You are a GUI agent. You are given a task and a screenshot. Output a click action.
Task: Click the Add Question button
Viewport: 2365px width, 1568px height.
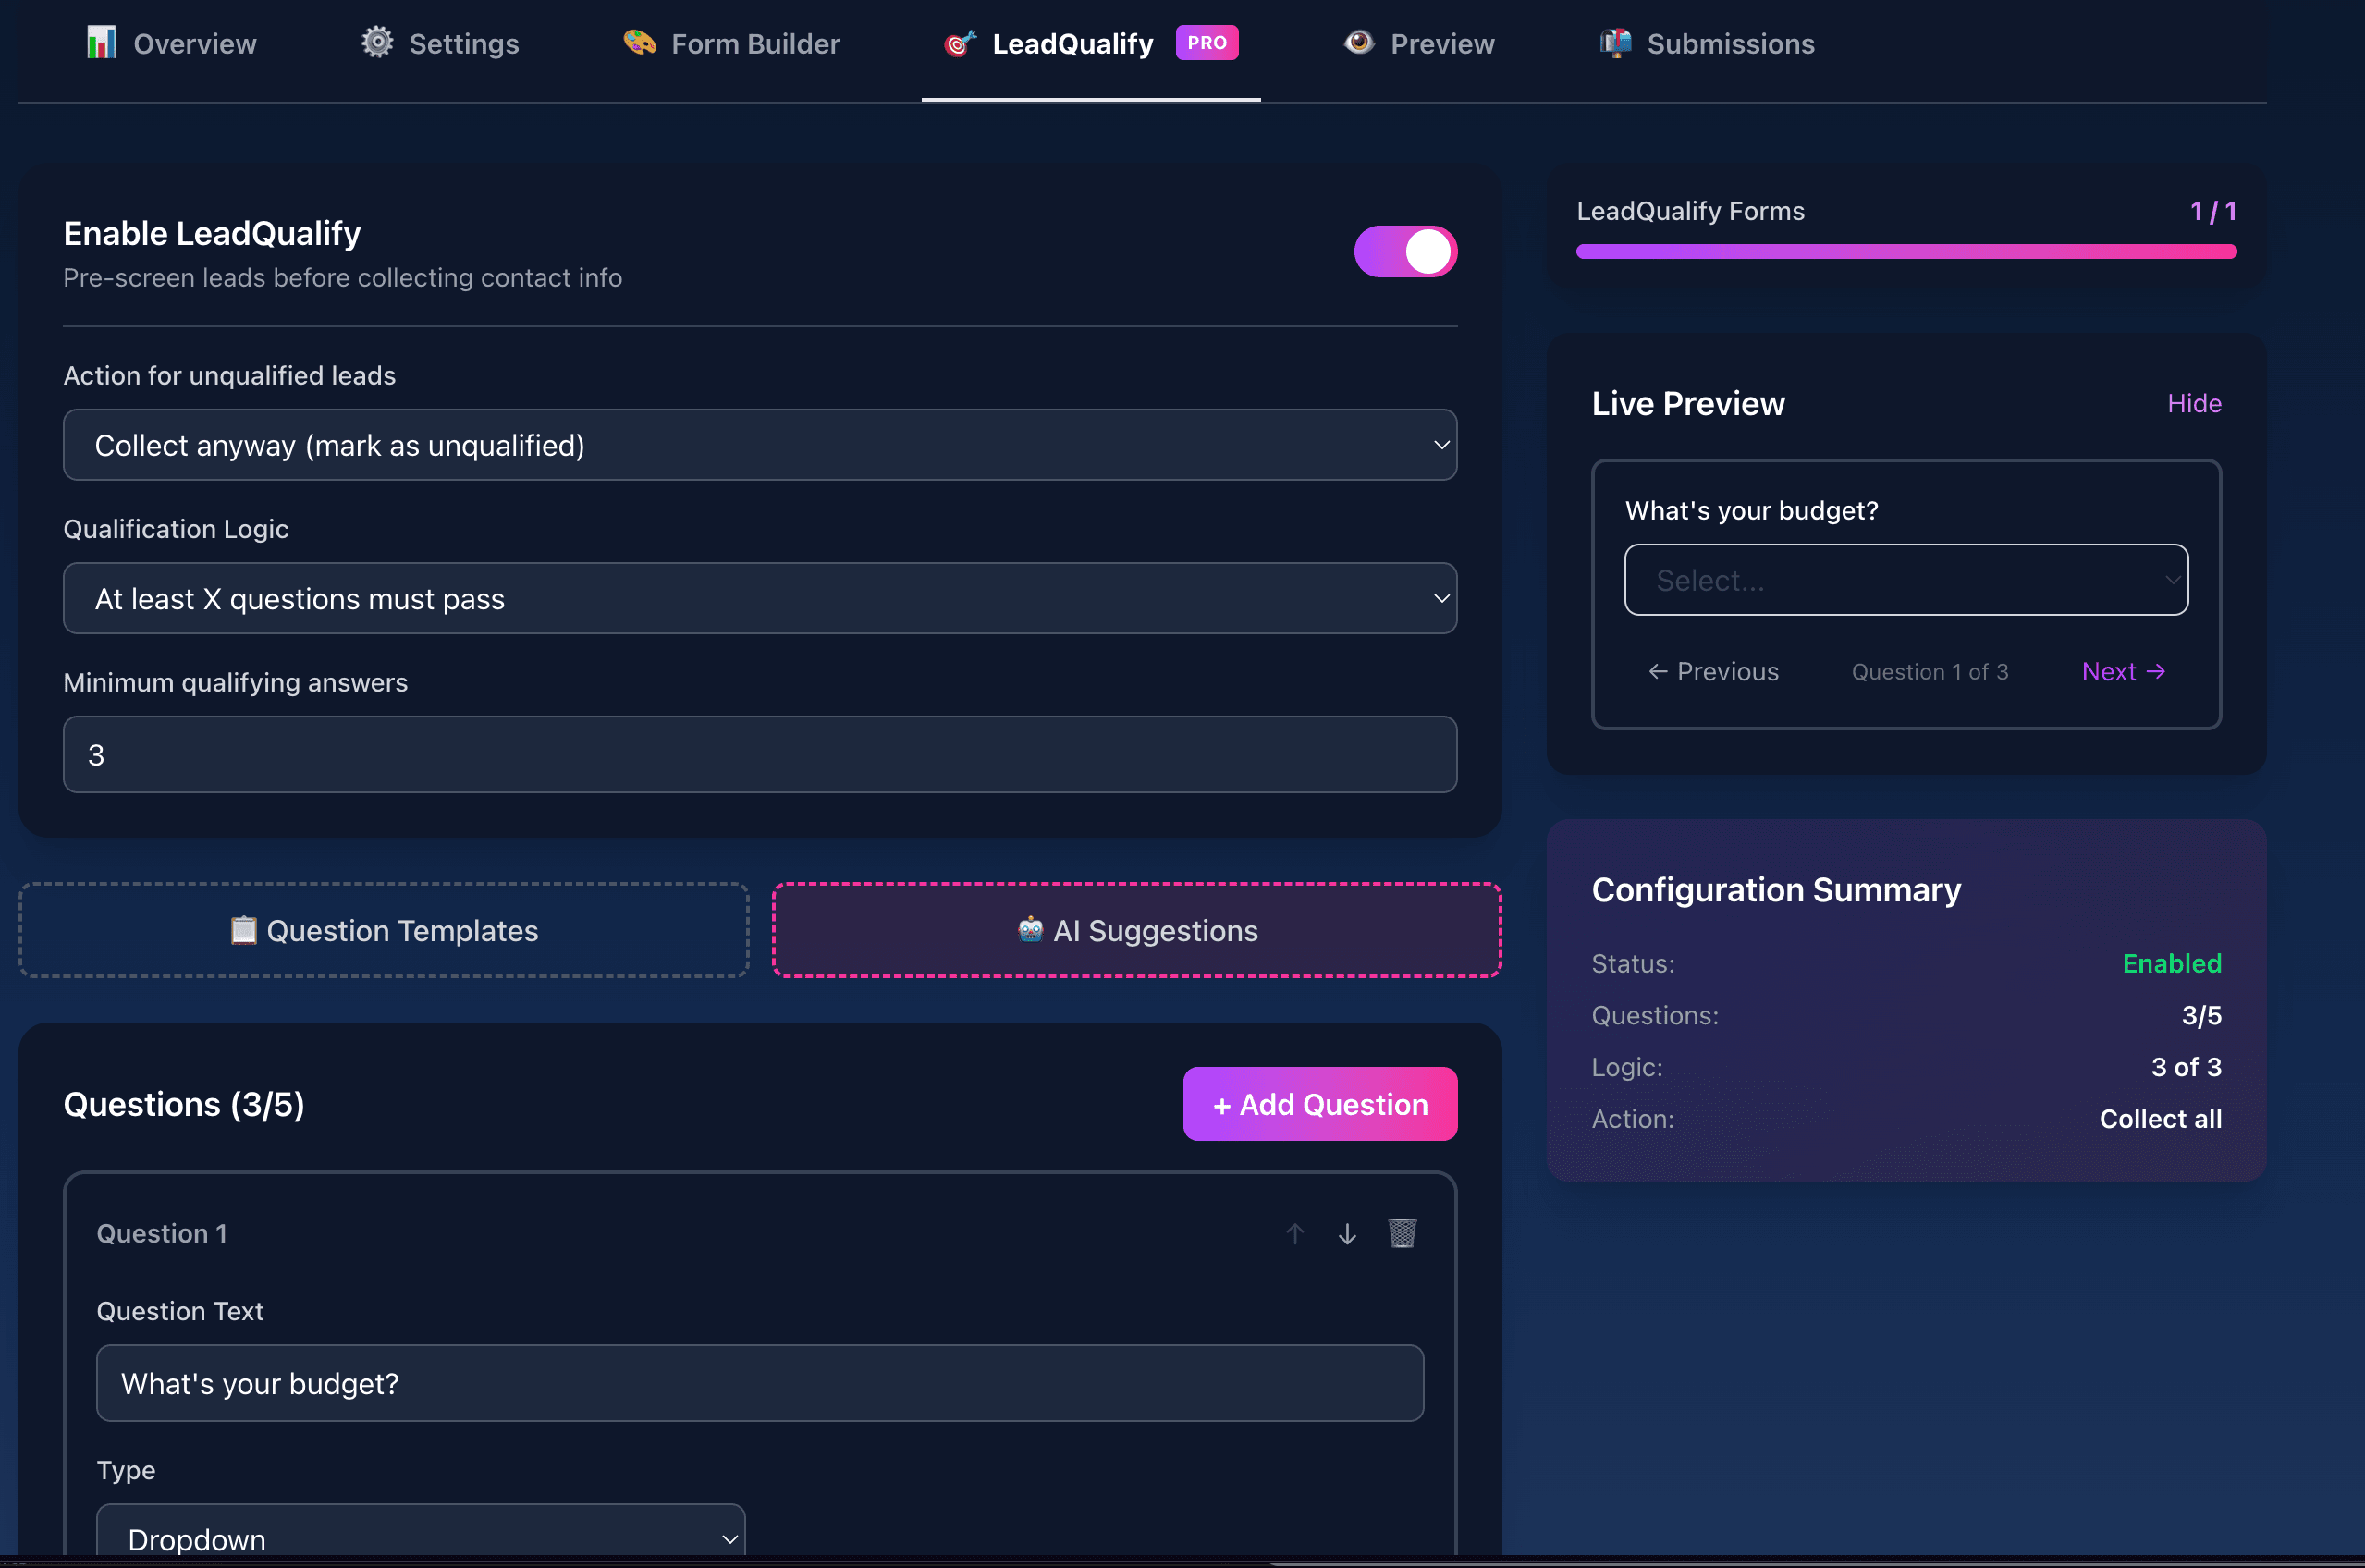[1319, 1104]
